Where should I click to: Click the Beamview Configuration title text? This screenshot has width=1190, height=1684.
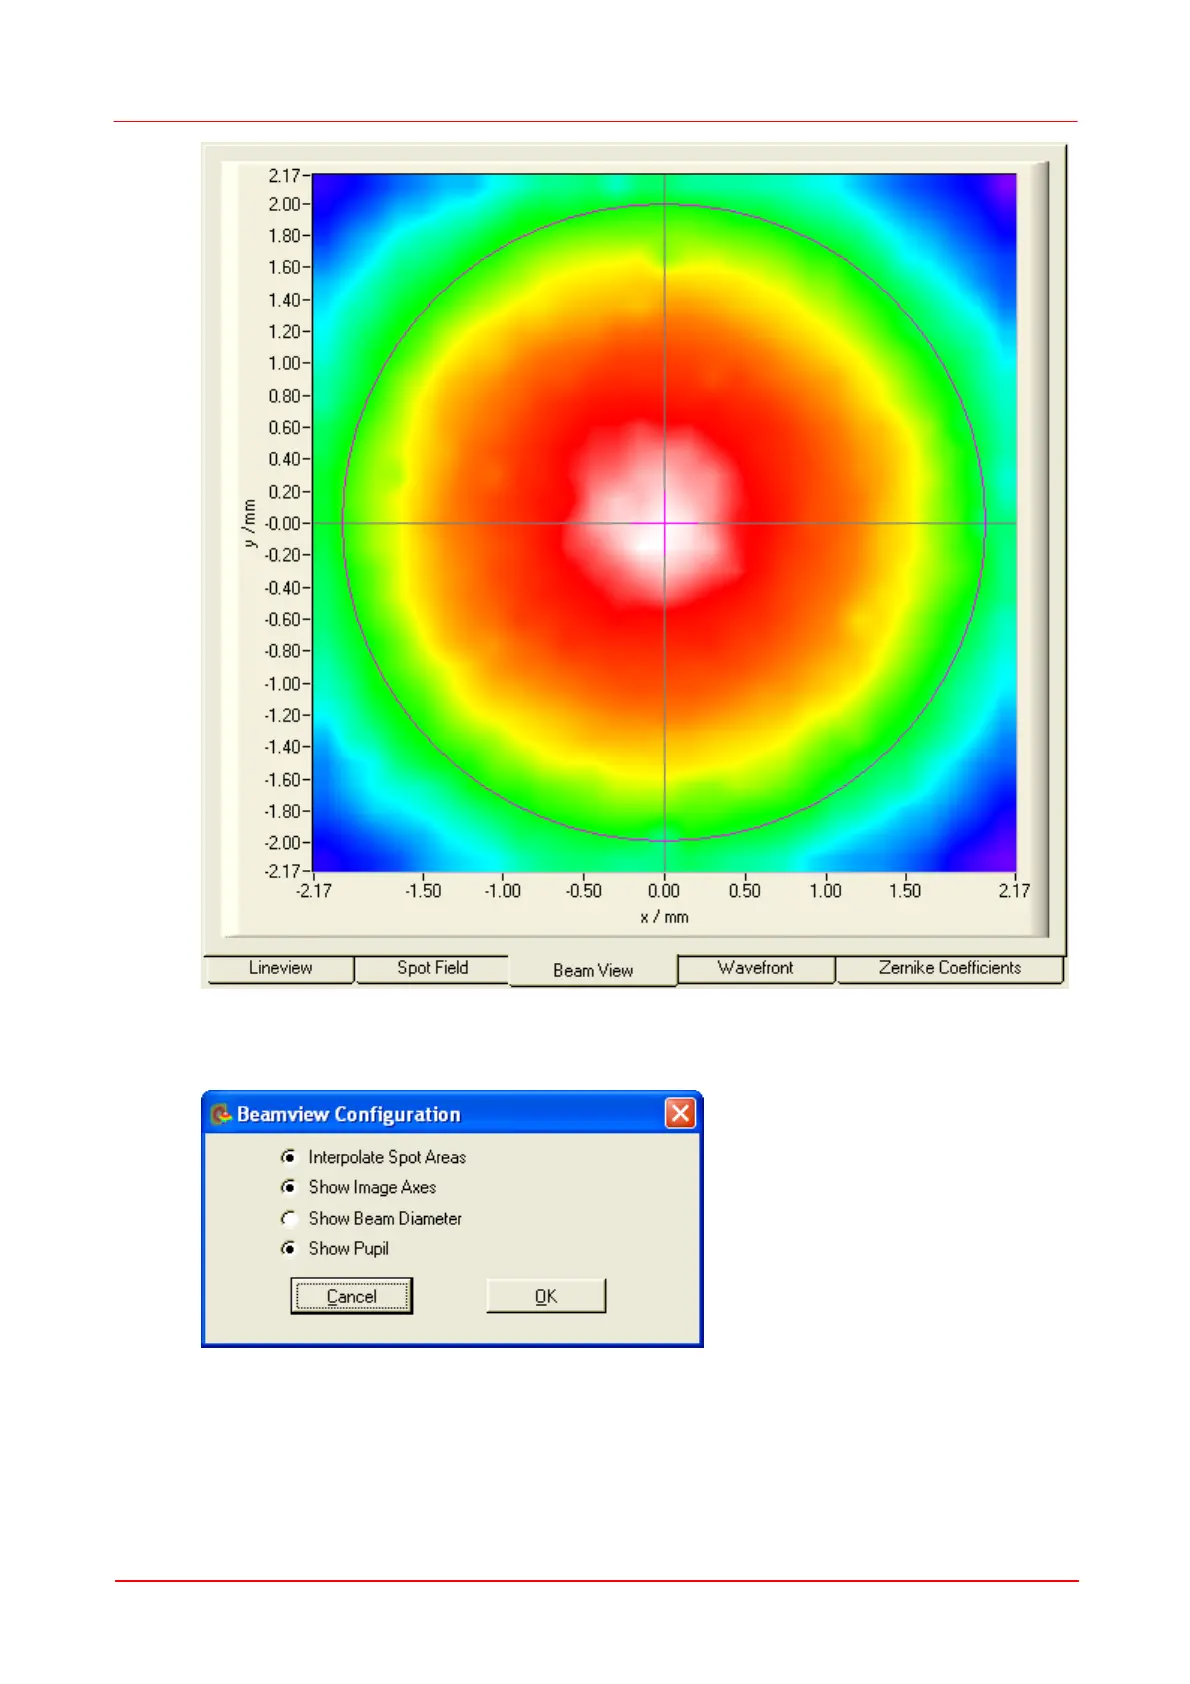[348, 1114]
